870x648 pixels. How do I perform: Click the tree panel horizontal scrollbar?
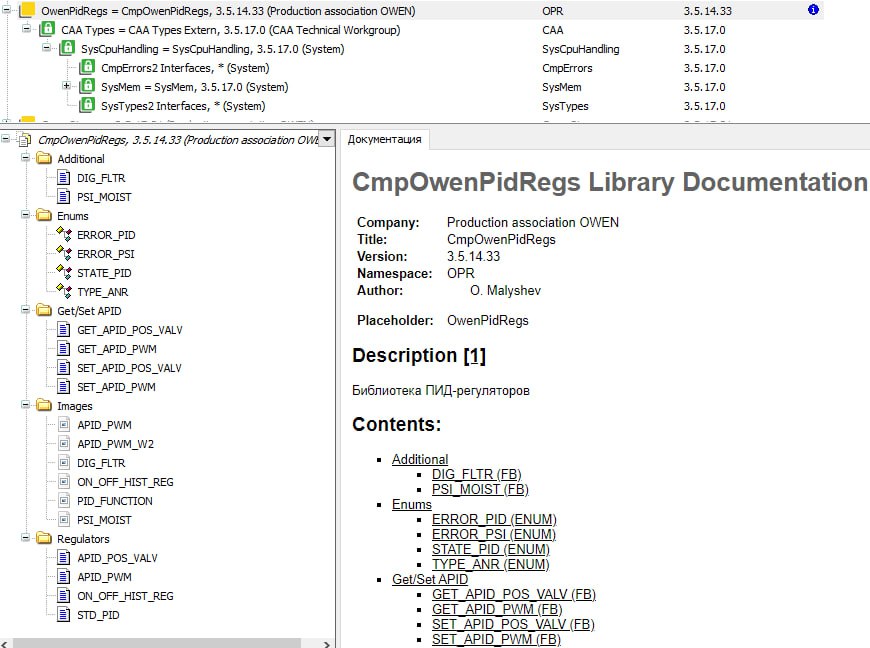pos(156,643)
